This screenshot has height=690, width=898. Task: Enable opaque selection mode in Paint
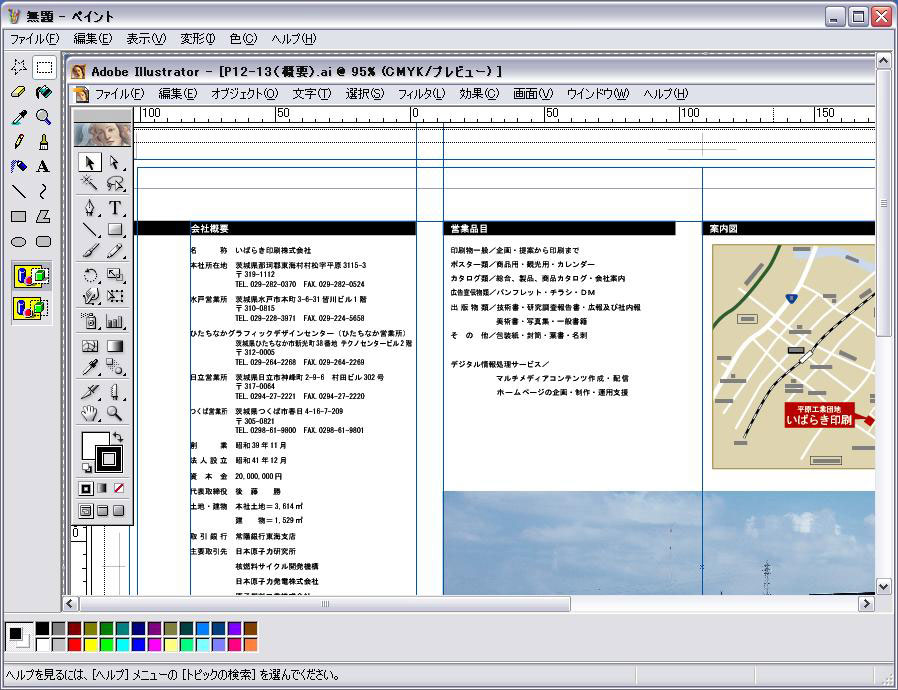pyautogui.click(x=31, y=277)
